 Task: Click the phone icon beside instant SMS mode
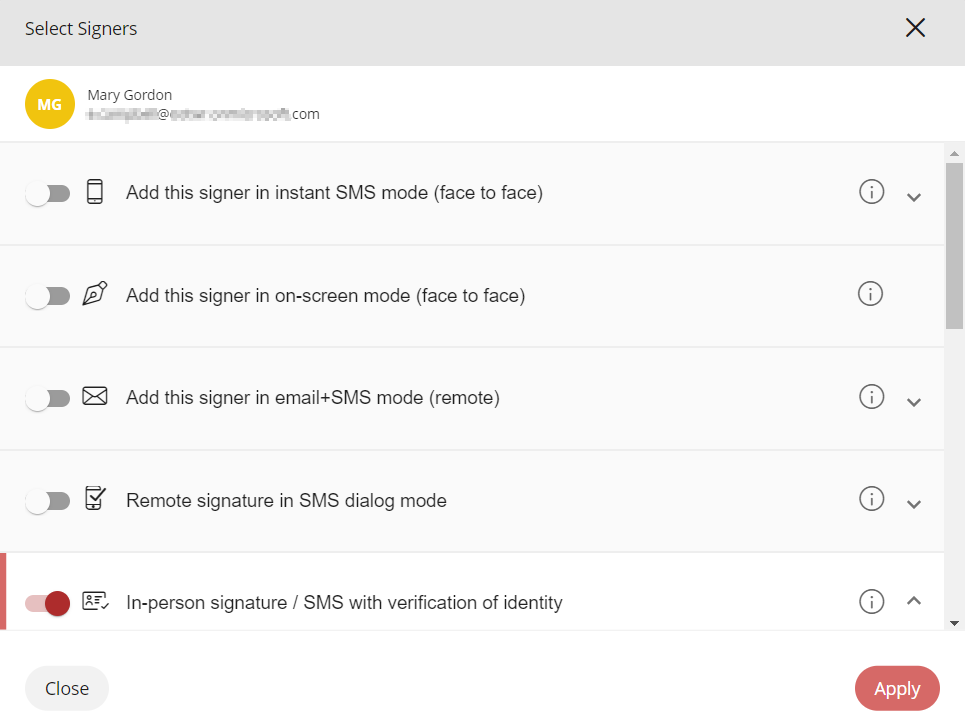(95, 192)
